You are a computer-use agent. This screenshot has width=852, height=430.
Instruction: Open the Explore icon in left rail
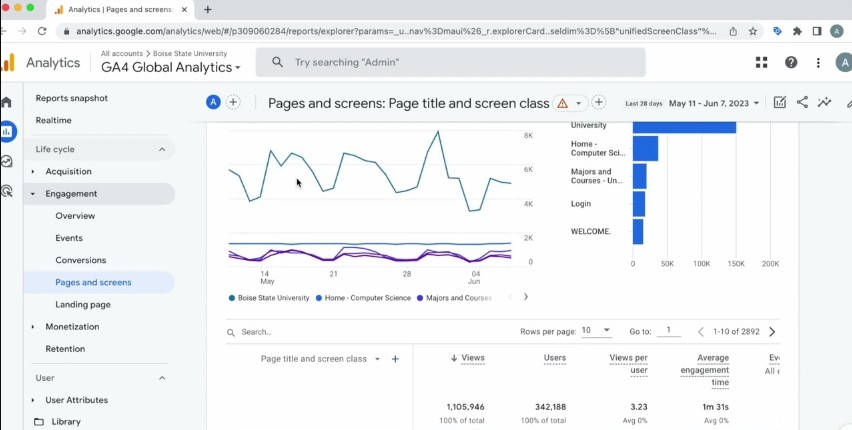coord(7,161)
